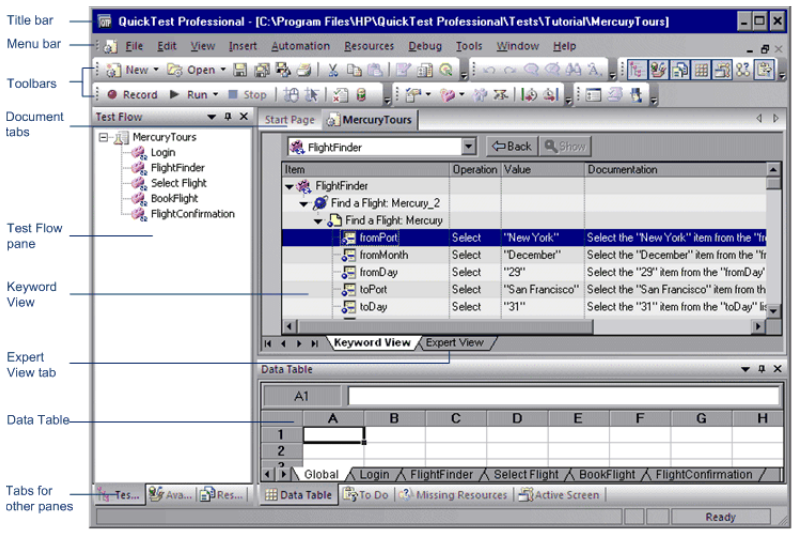Click the magnifier results icon beside Paste group
The image size is (806, 542).
pos(446,69)
